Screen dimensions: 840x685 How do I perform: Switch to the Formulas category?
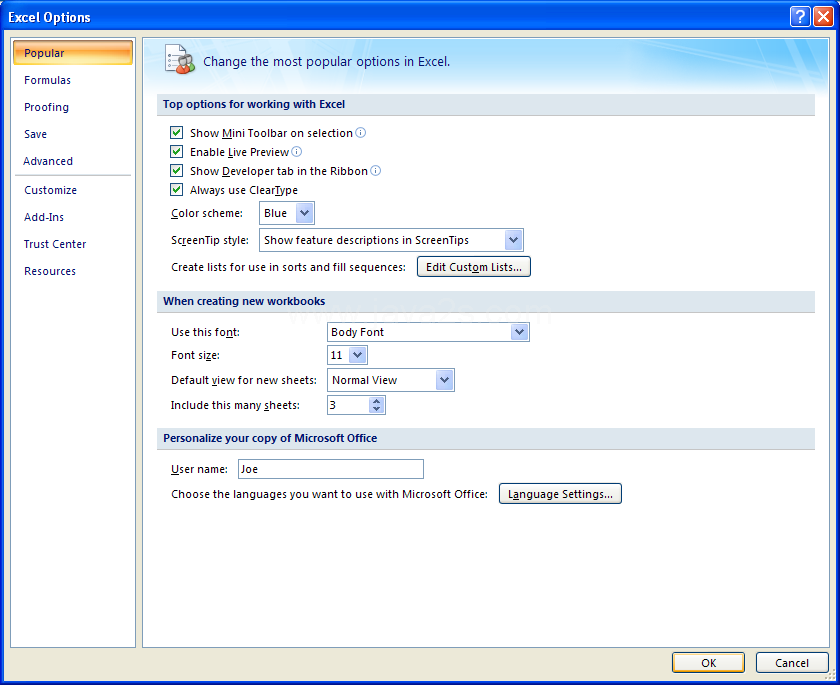(x=73, y=80)
